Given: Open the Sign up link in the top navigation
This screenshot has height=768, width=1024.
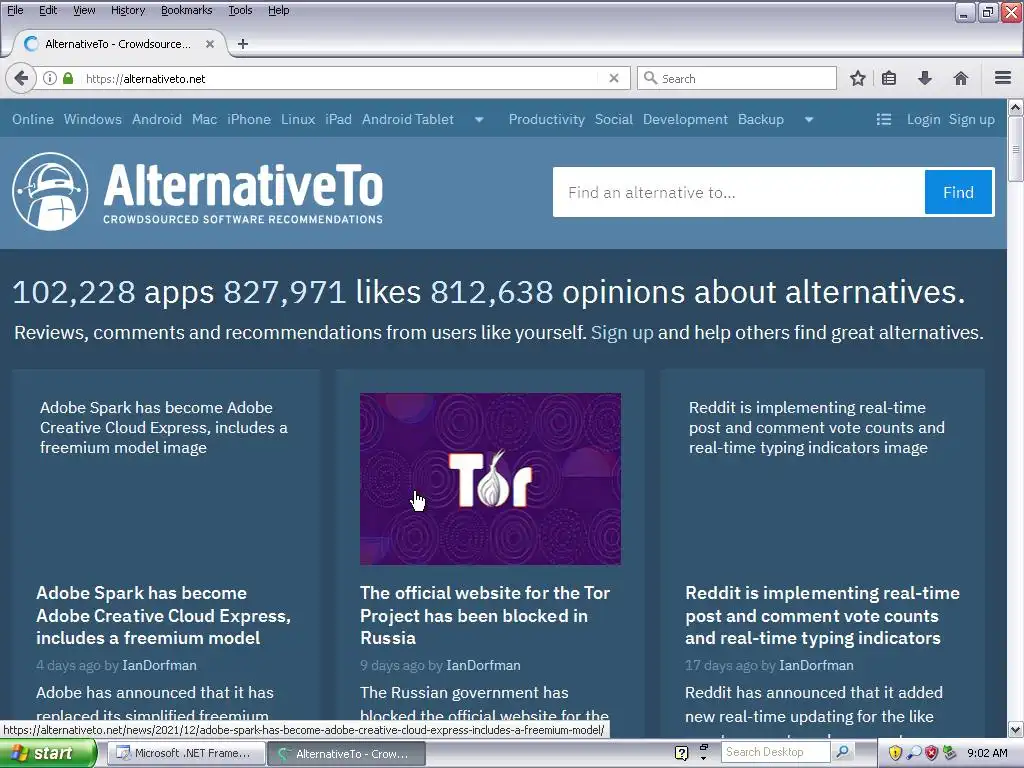Looking at the screenshot, I should click(x=971, y=120).
